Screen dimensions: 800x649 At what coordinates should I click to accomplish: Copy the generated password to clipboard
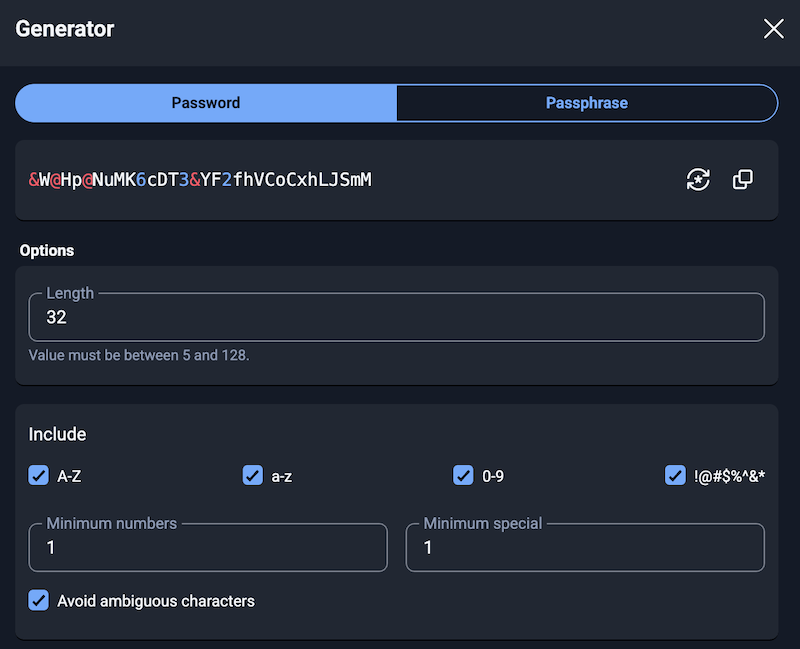tap(743, 180)
